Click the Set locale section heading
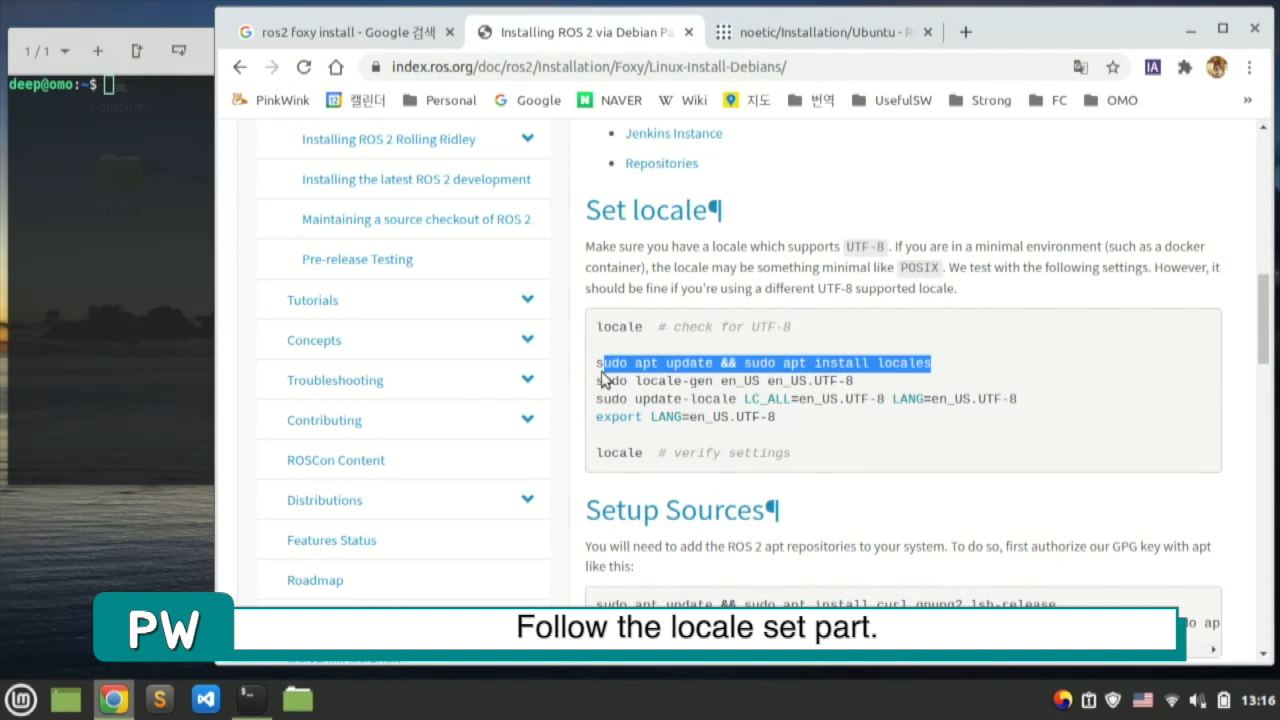 pyautogui.click(x=646, y=210)
